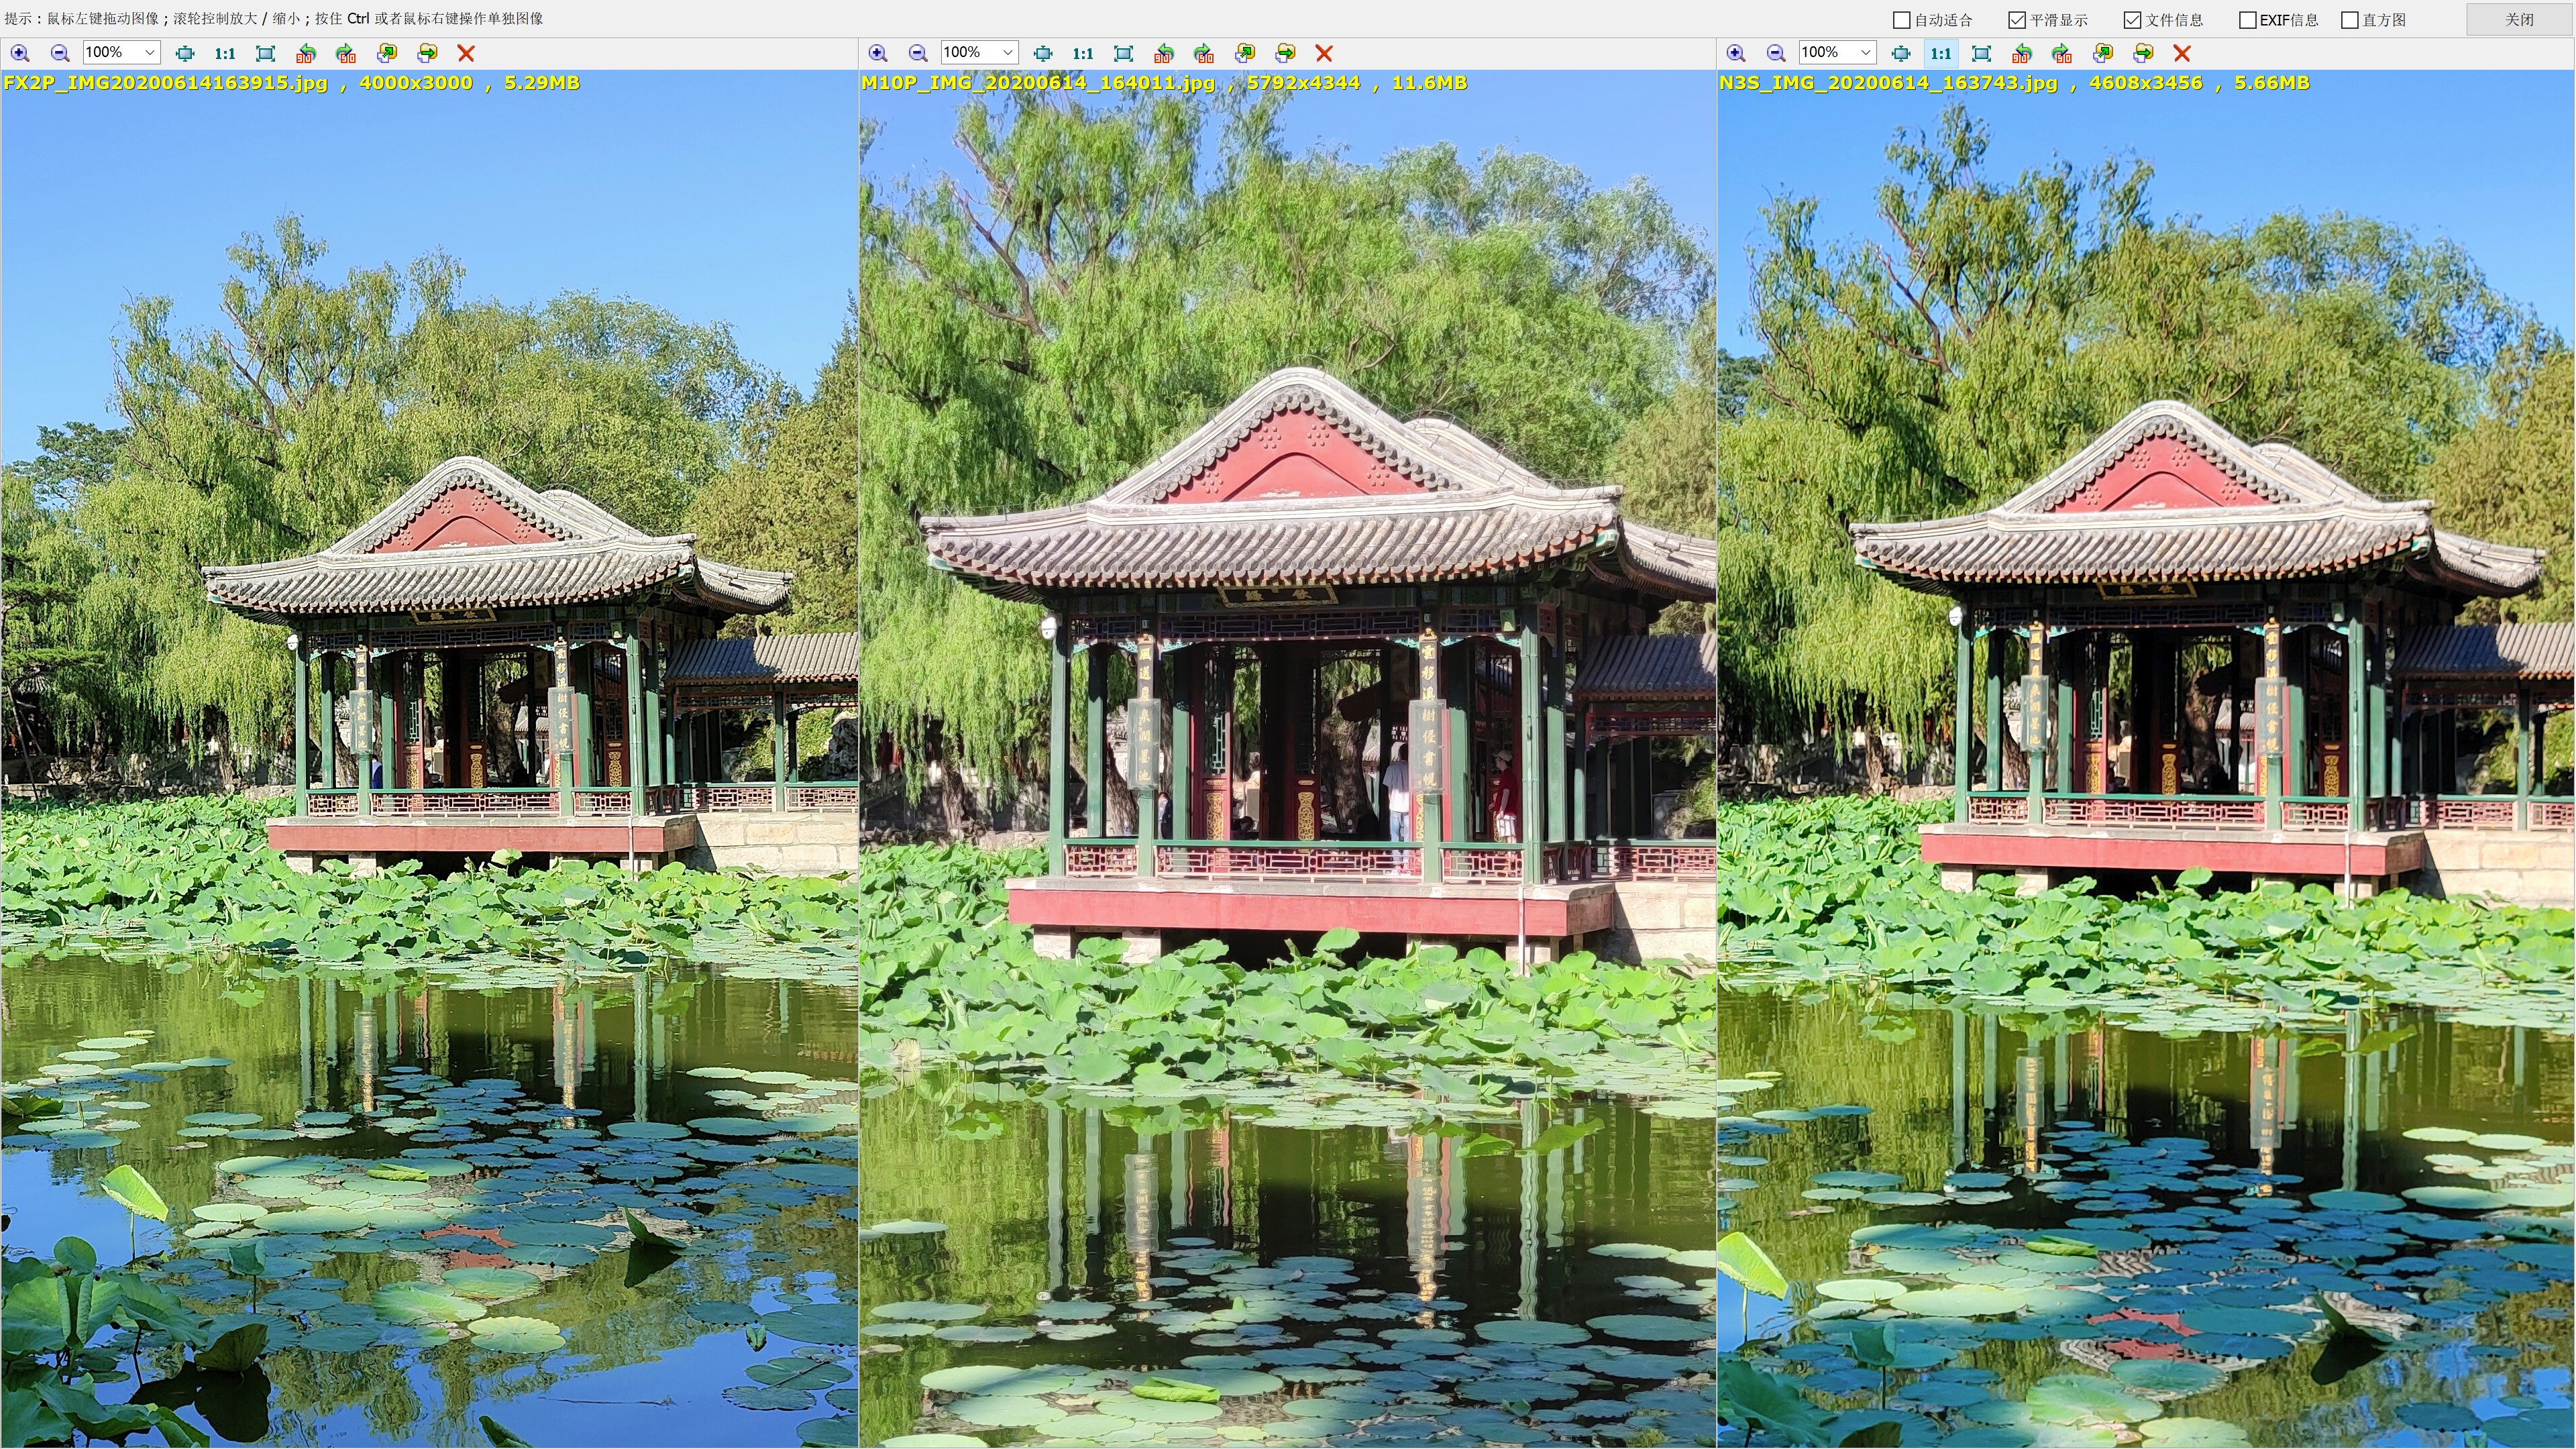Viewport: 2576px width, 1449px height.
Task: Open the zoom percentage dropdown for FX2P
Action: coord(150,53)
